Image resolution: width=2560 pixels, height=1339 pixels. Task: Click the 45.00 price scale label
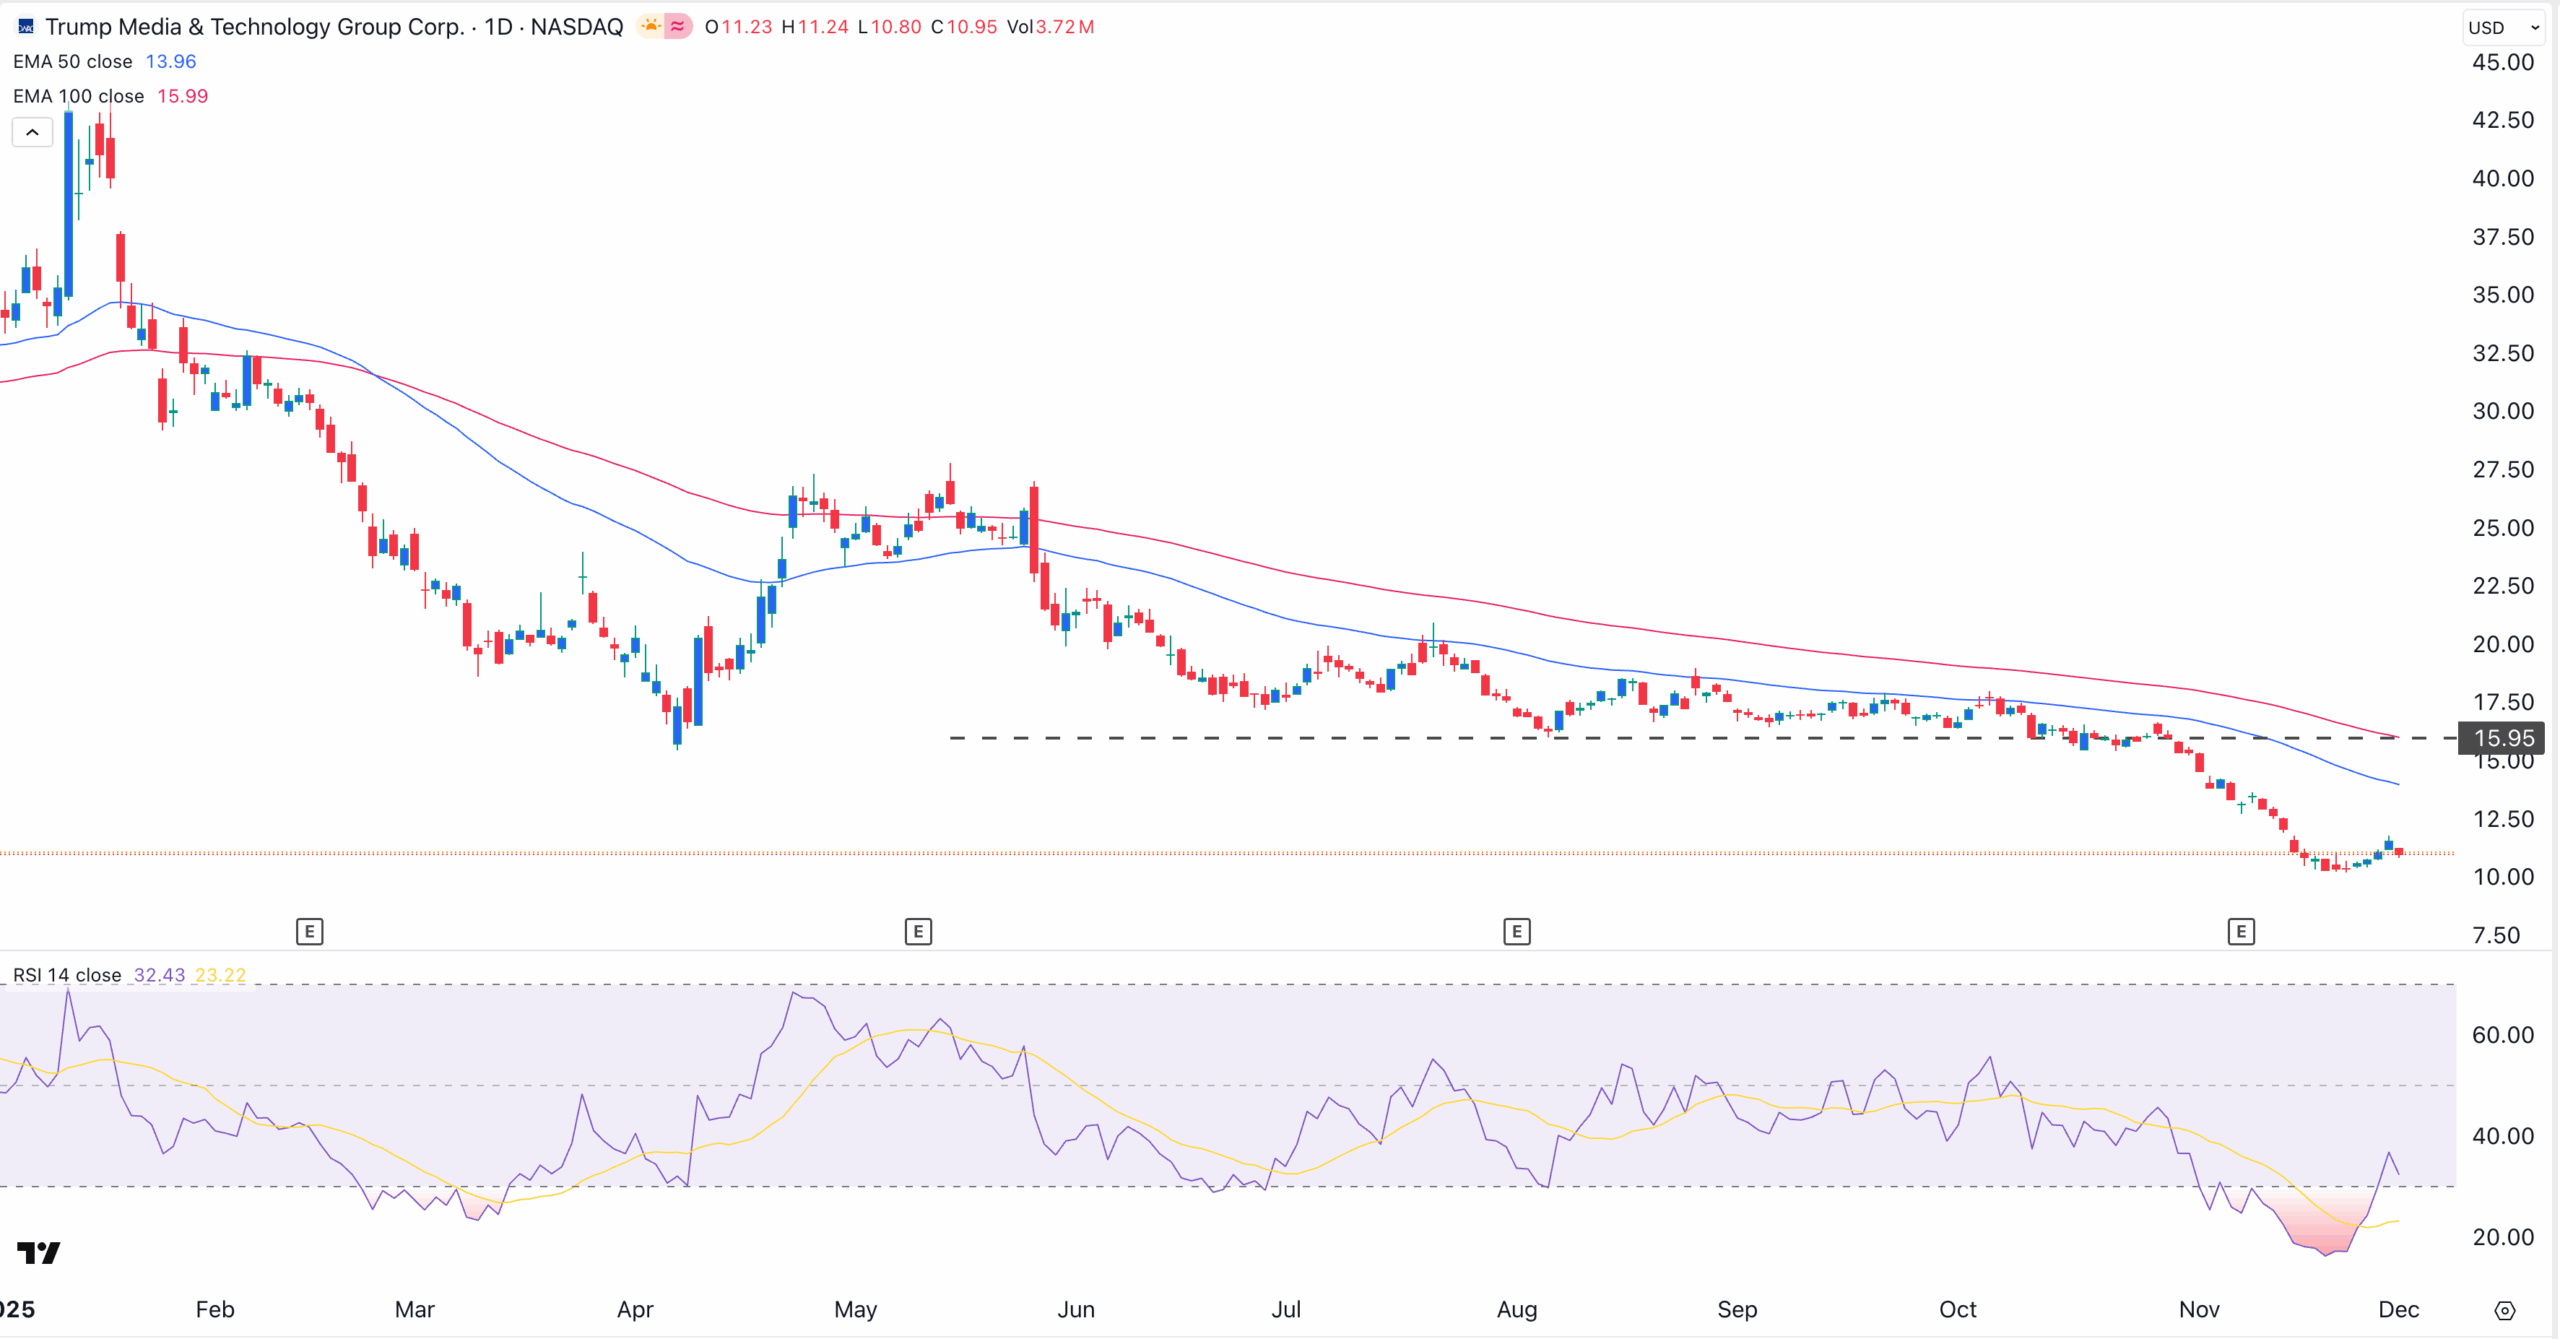(x=2503, y=62)
